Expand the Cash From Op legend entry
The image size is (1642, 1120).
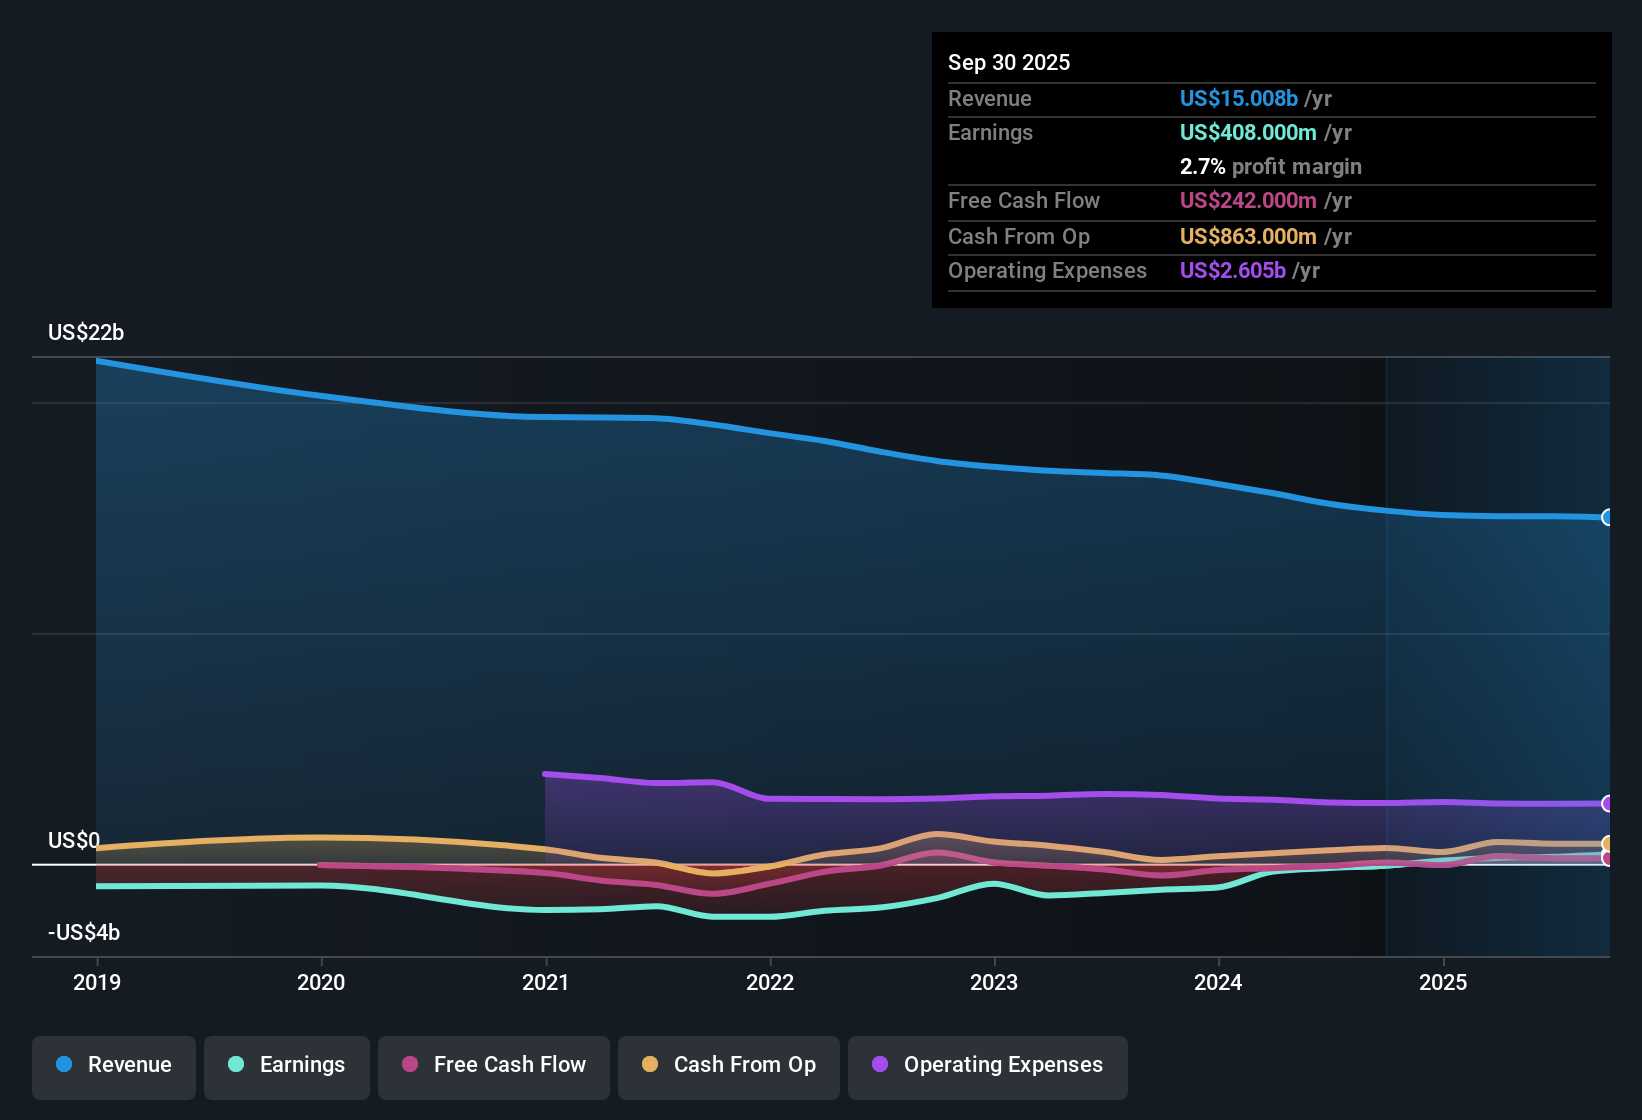point(728,1065)
